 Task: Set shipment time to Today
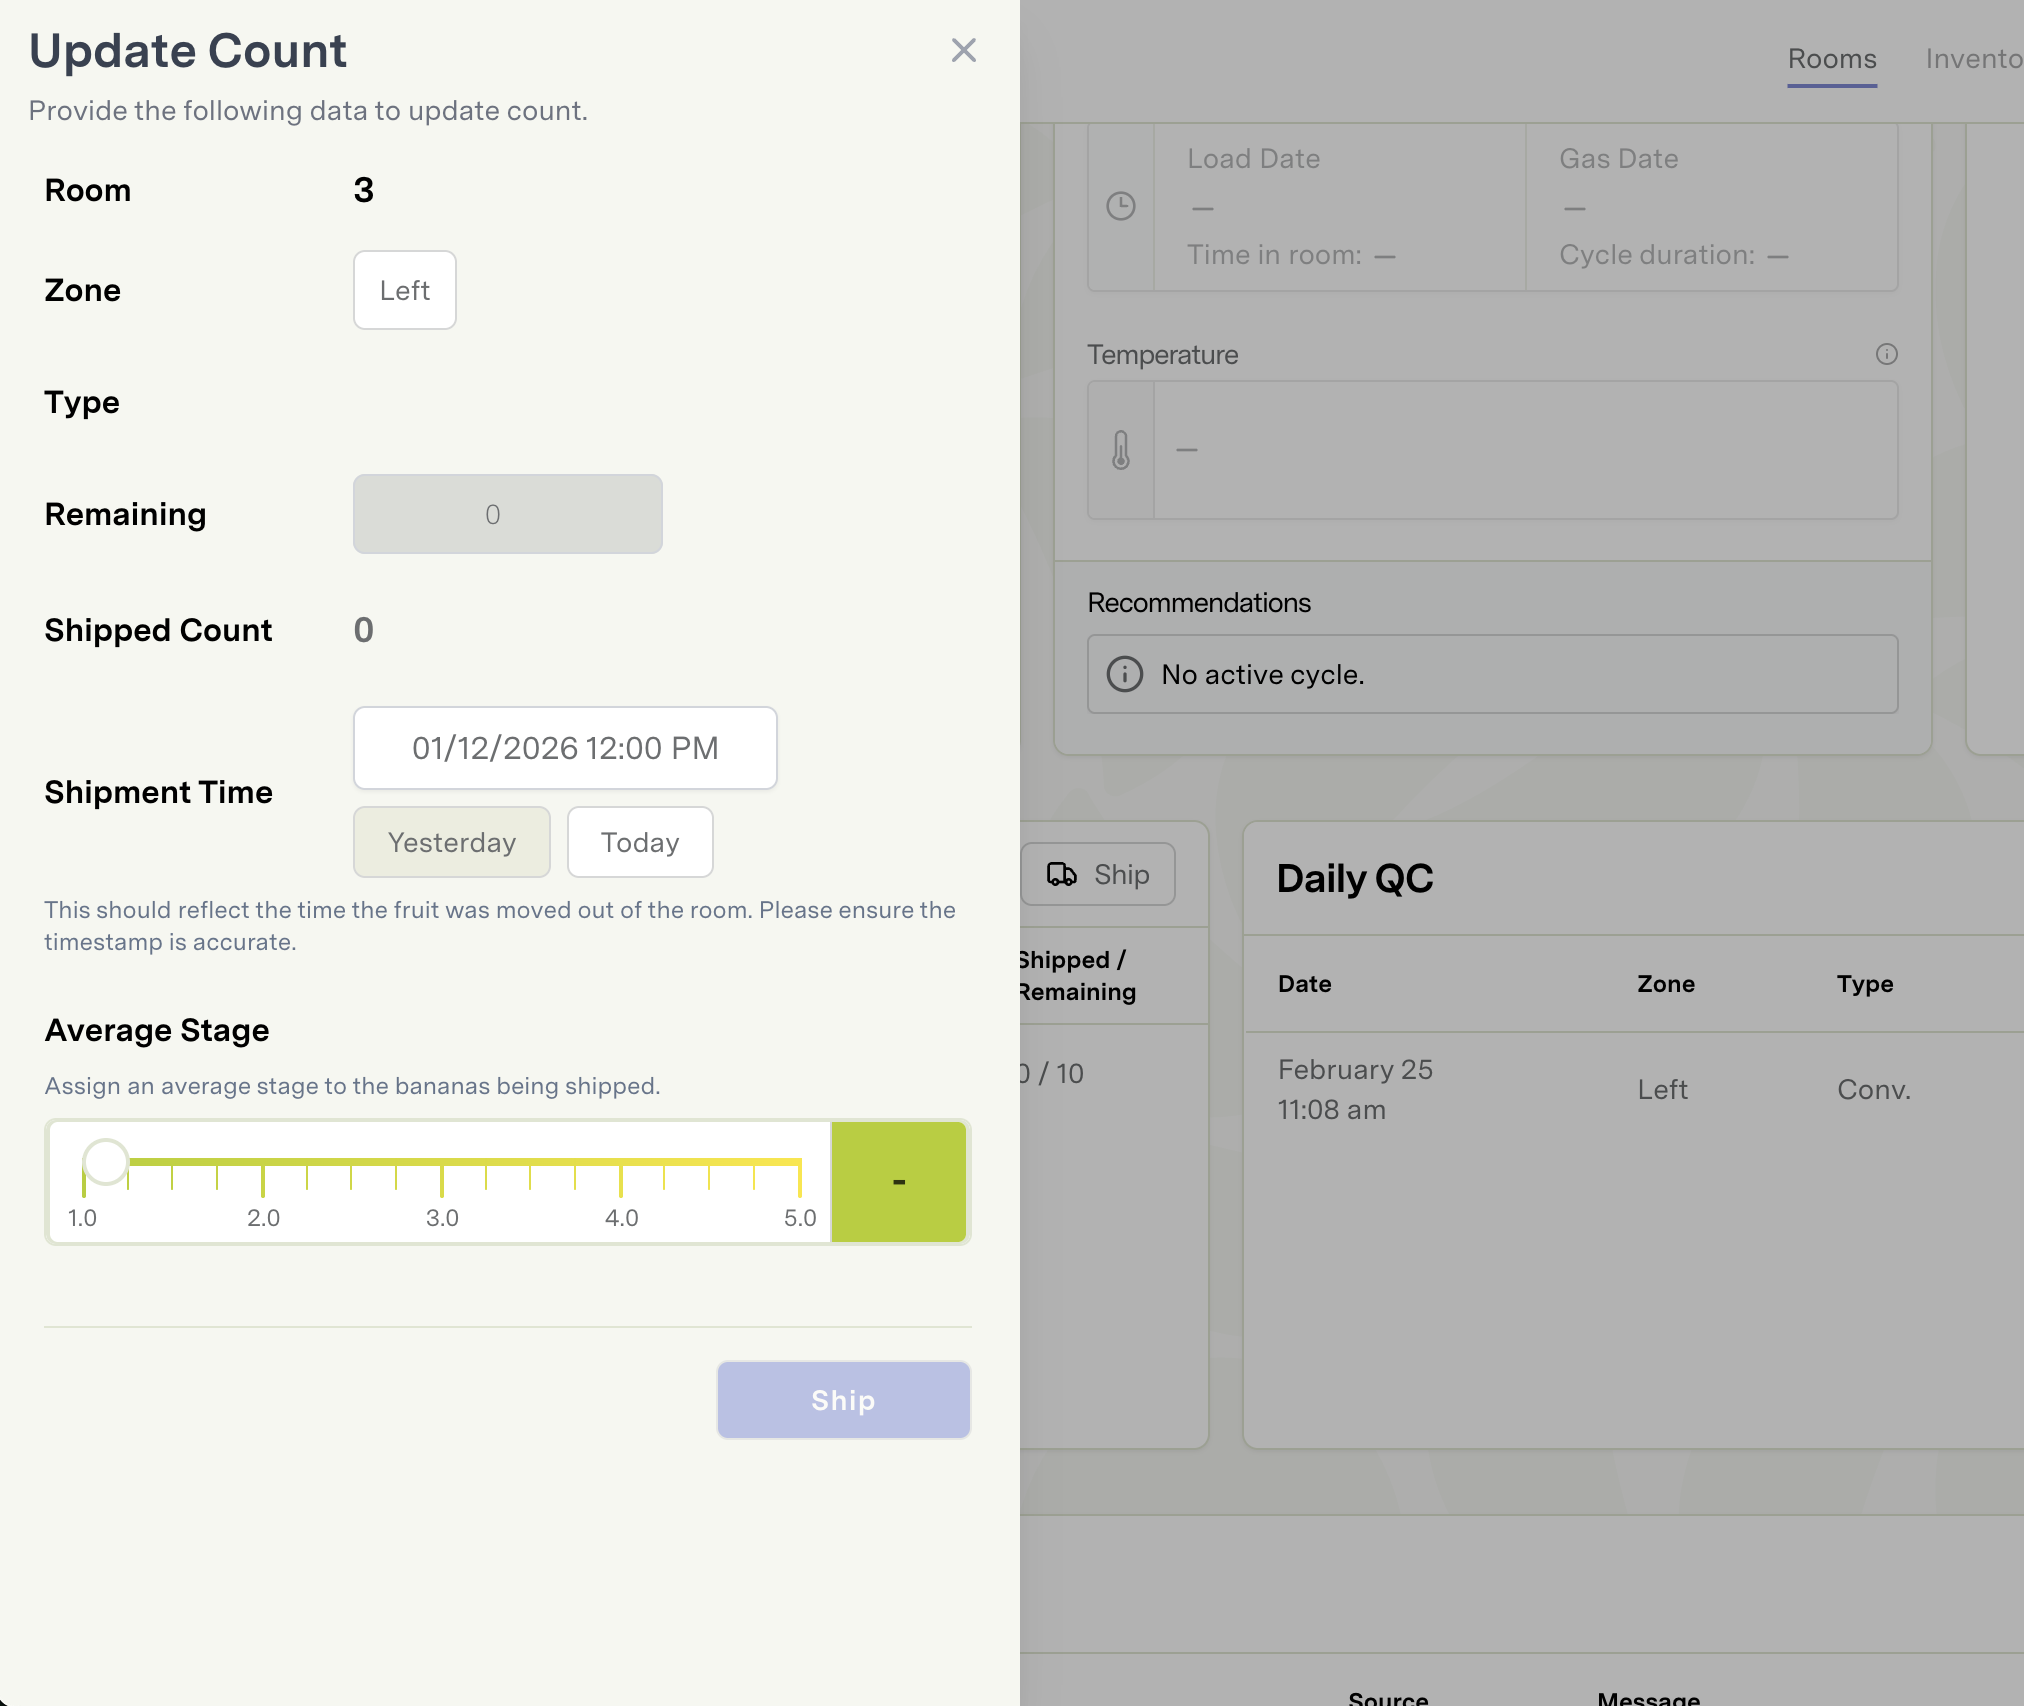(x=639, y=842)
